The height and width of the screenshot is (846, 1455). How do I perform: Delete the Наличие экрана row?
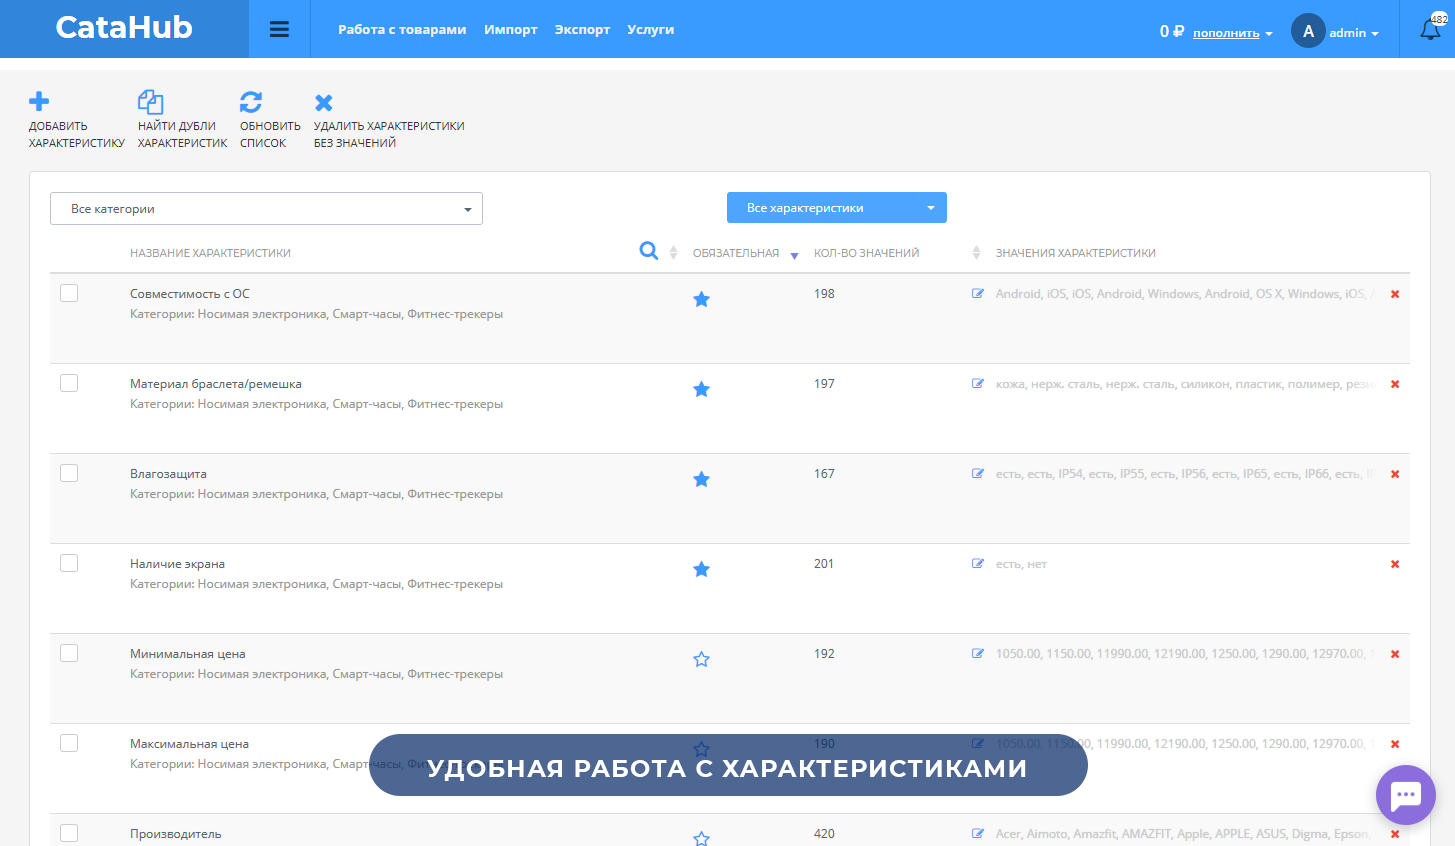click(1395, 564)
